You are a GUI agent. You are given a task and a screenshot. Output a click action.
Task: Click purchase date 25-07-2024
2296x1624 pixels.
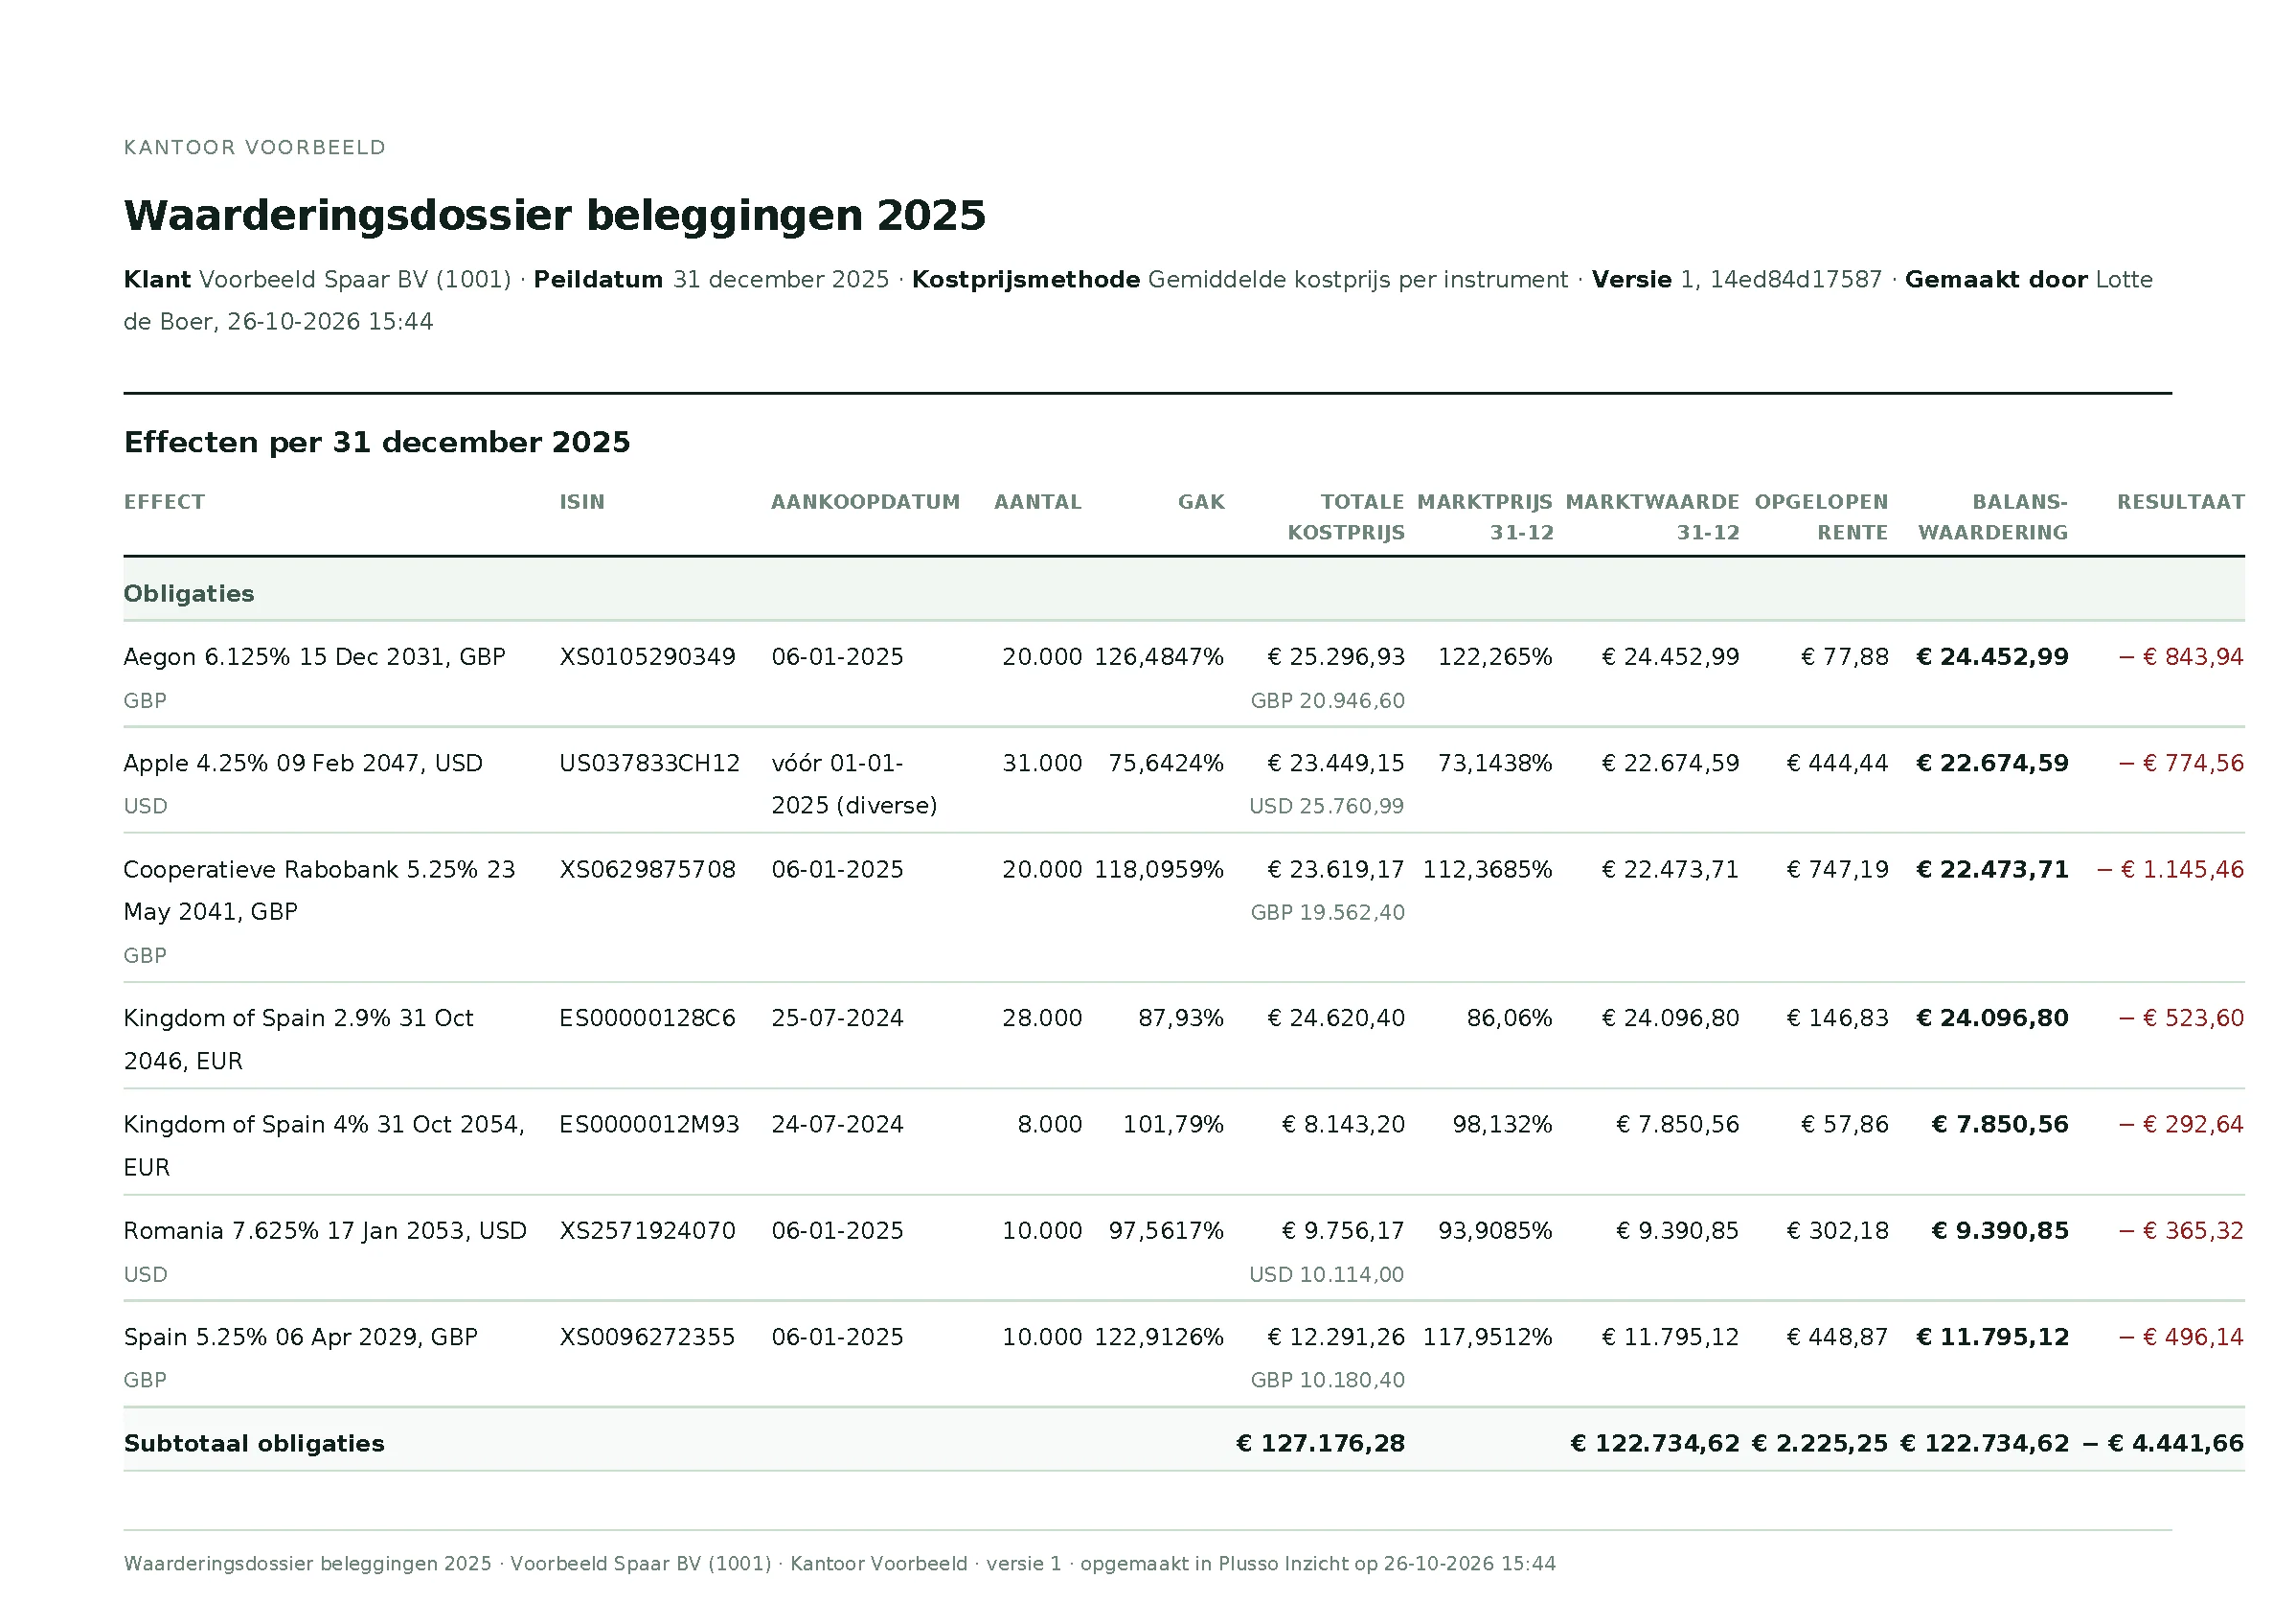837,1018
